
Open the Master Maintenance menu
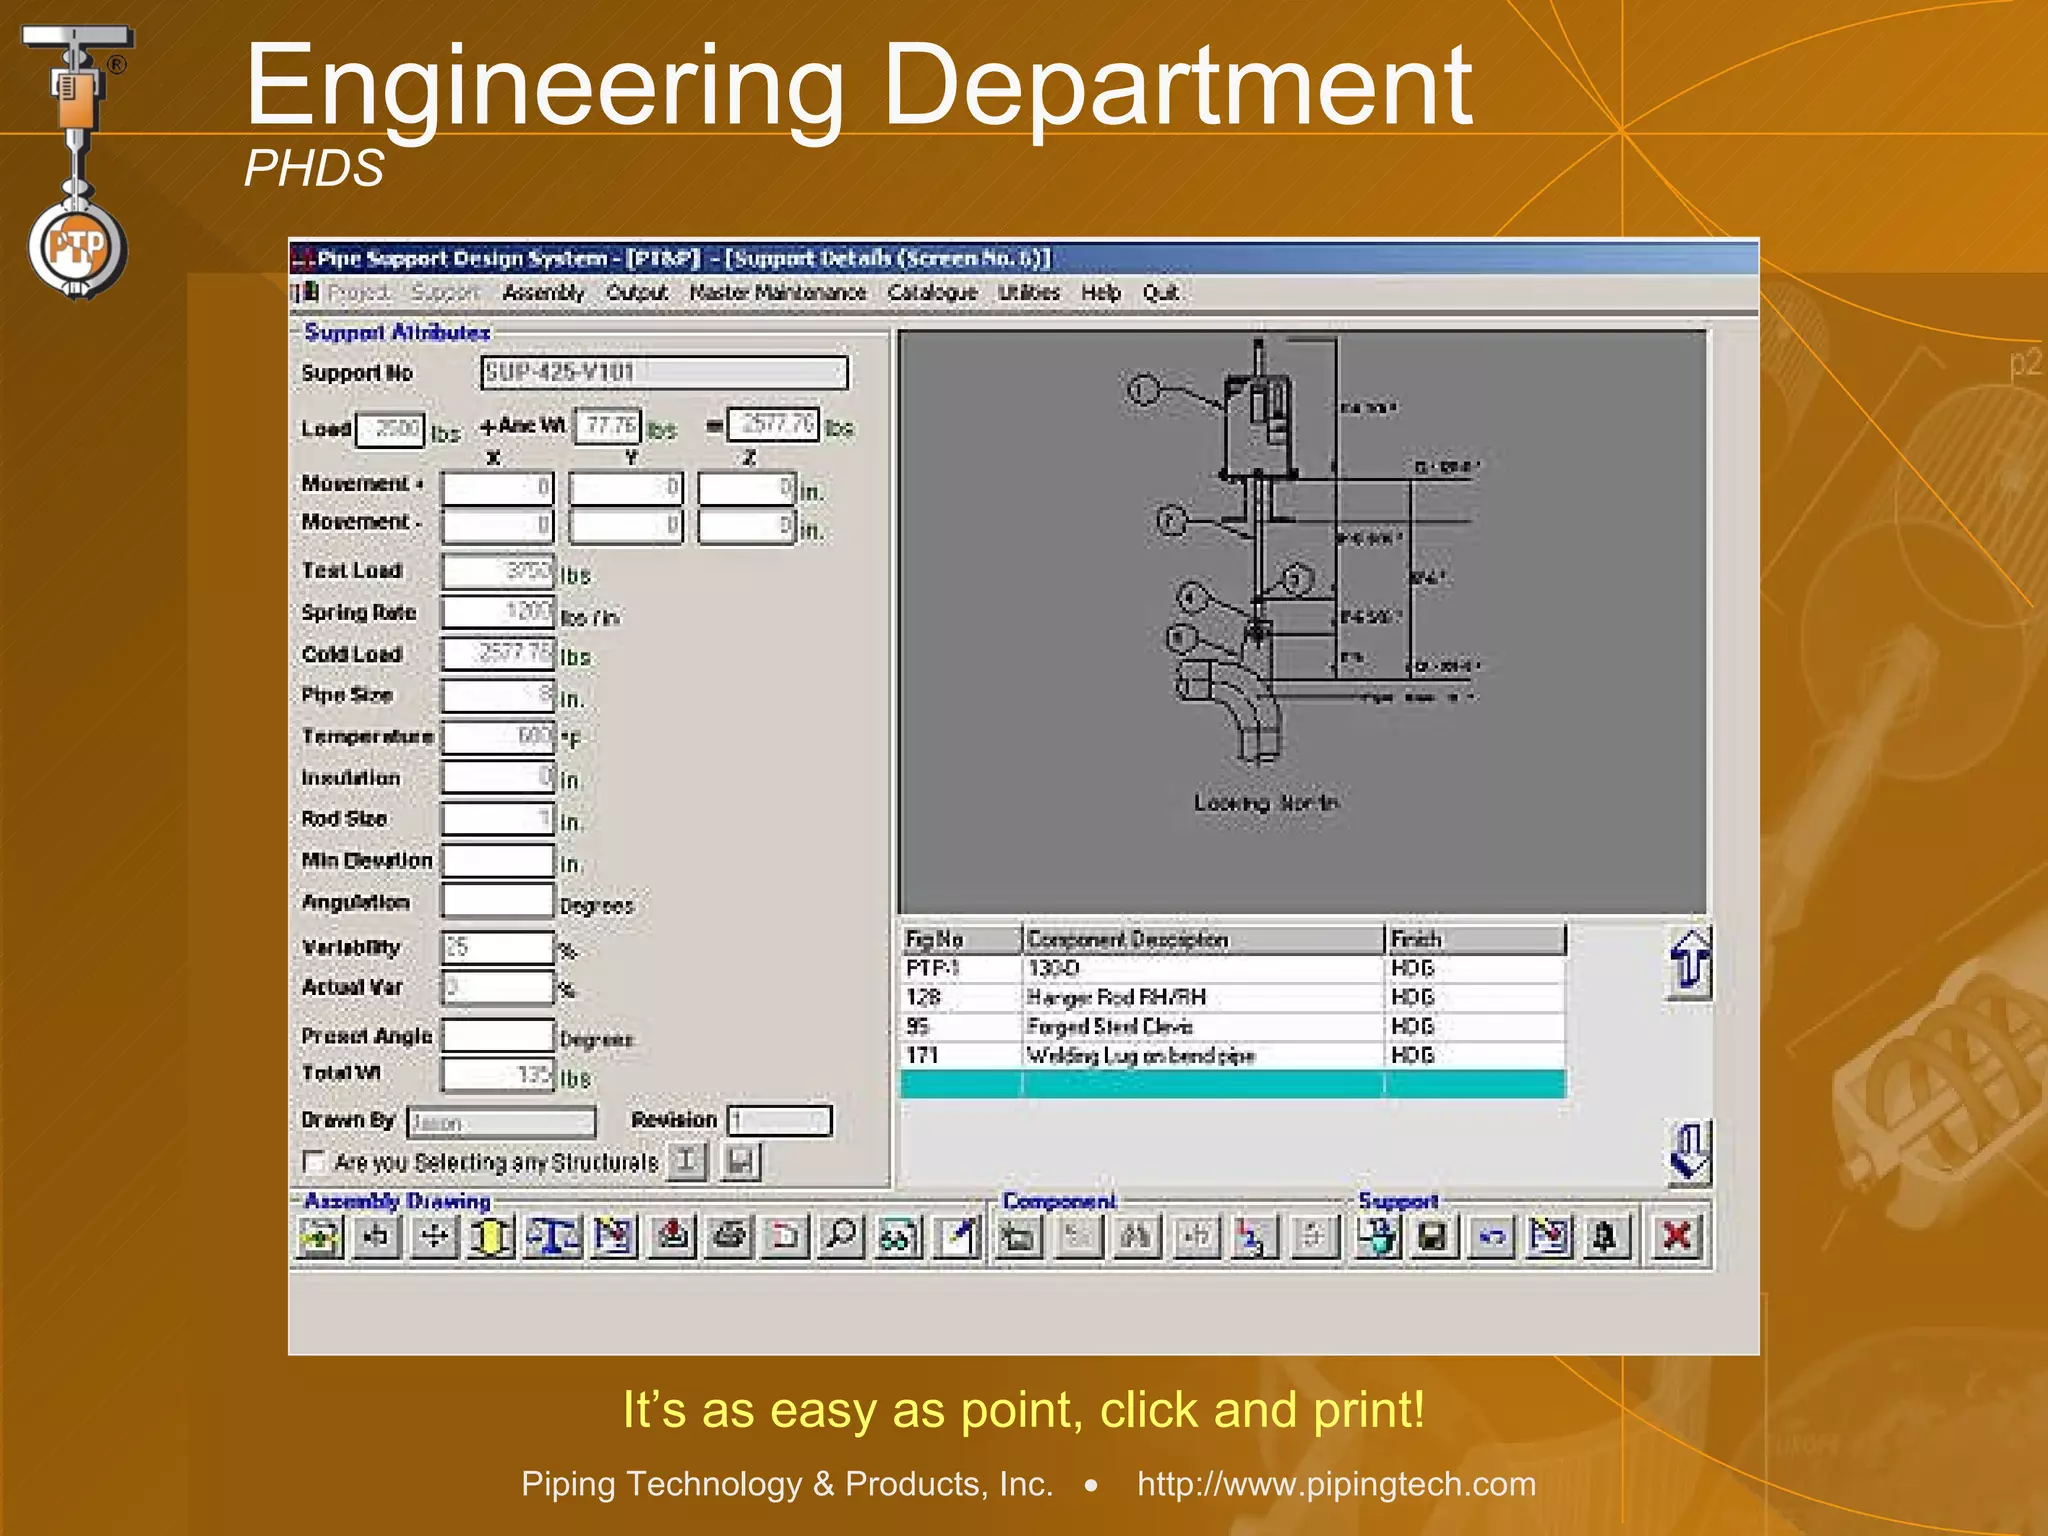coord(777,293)
